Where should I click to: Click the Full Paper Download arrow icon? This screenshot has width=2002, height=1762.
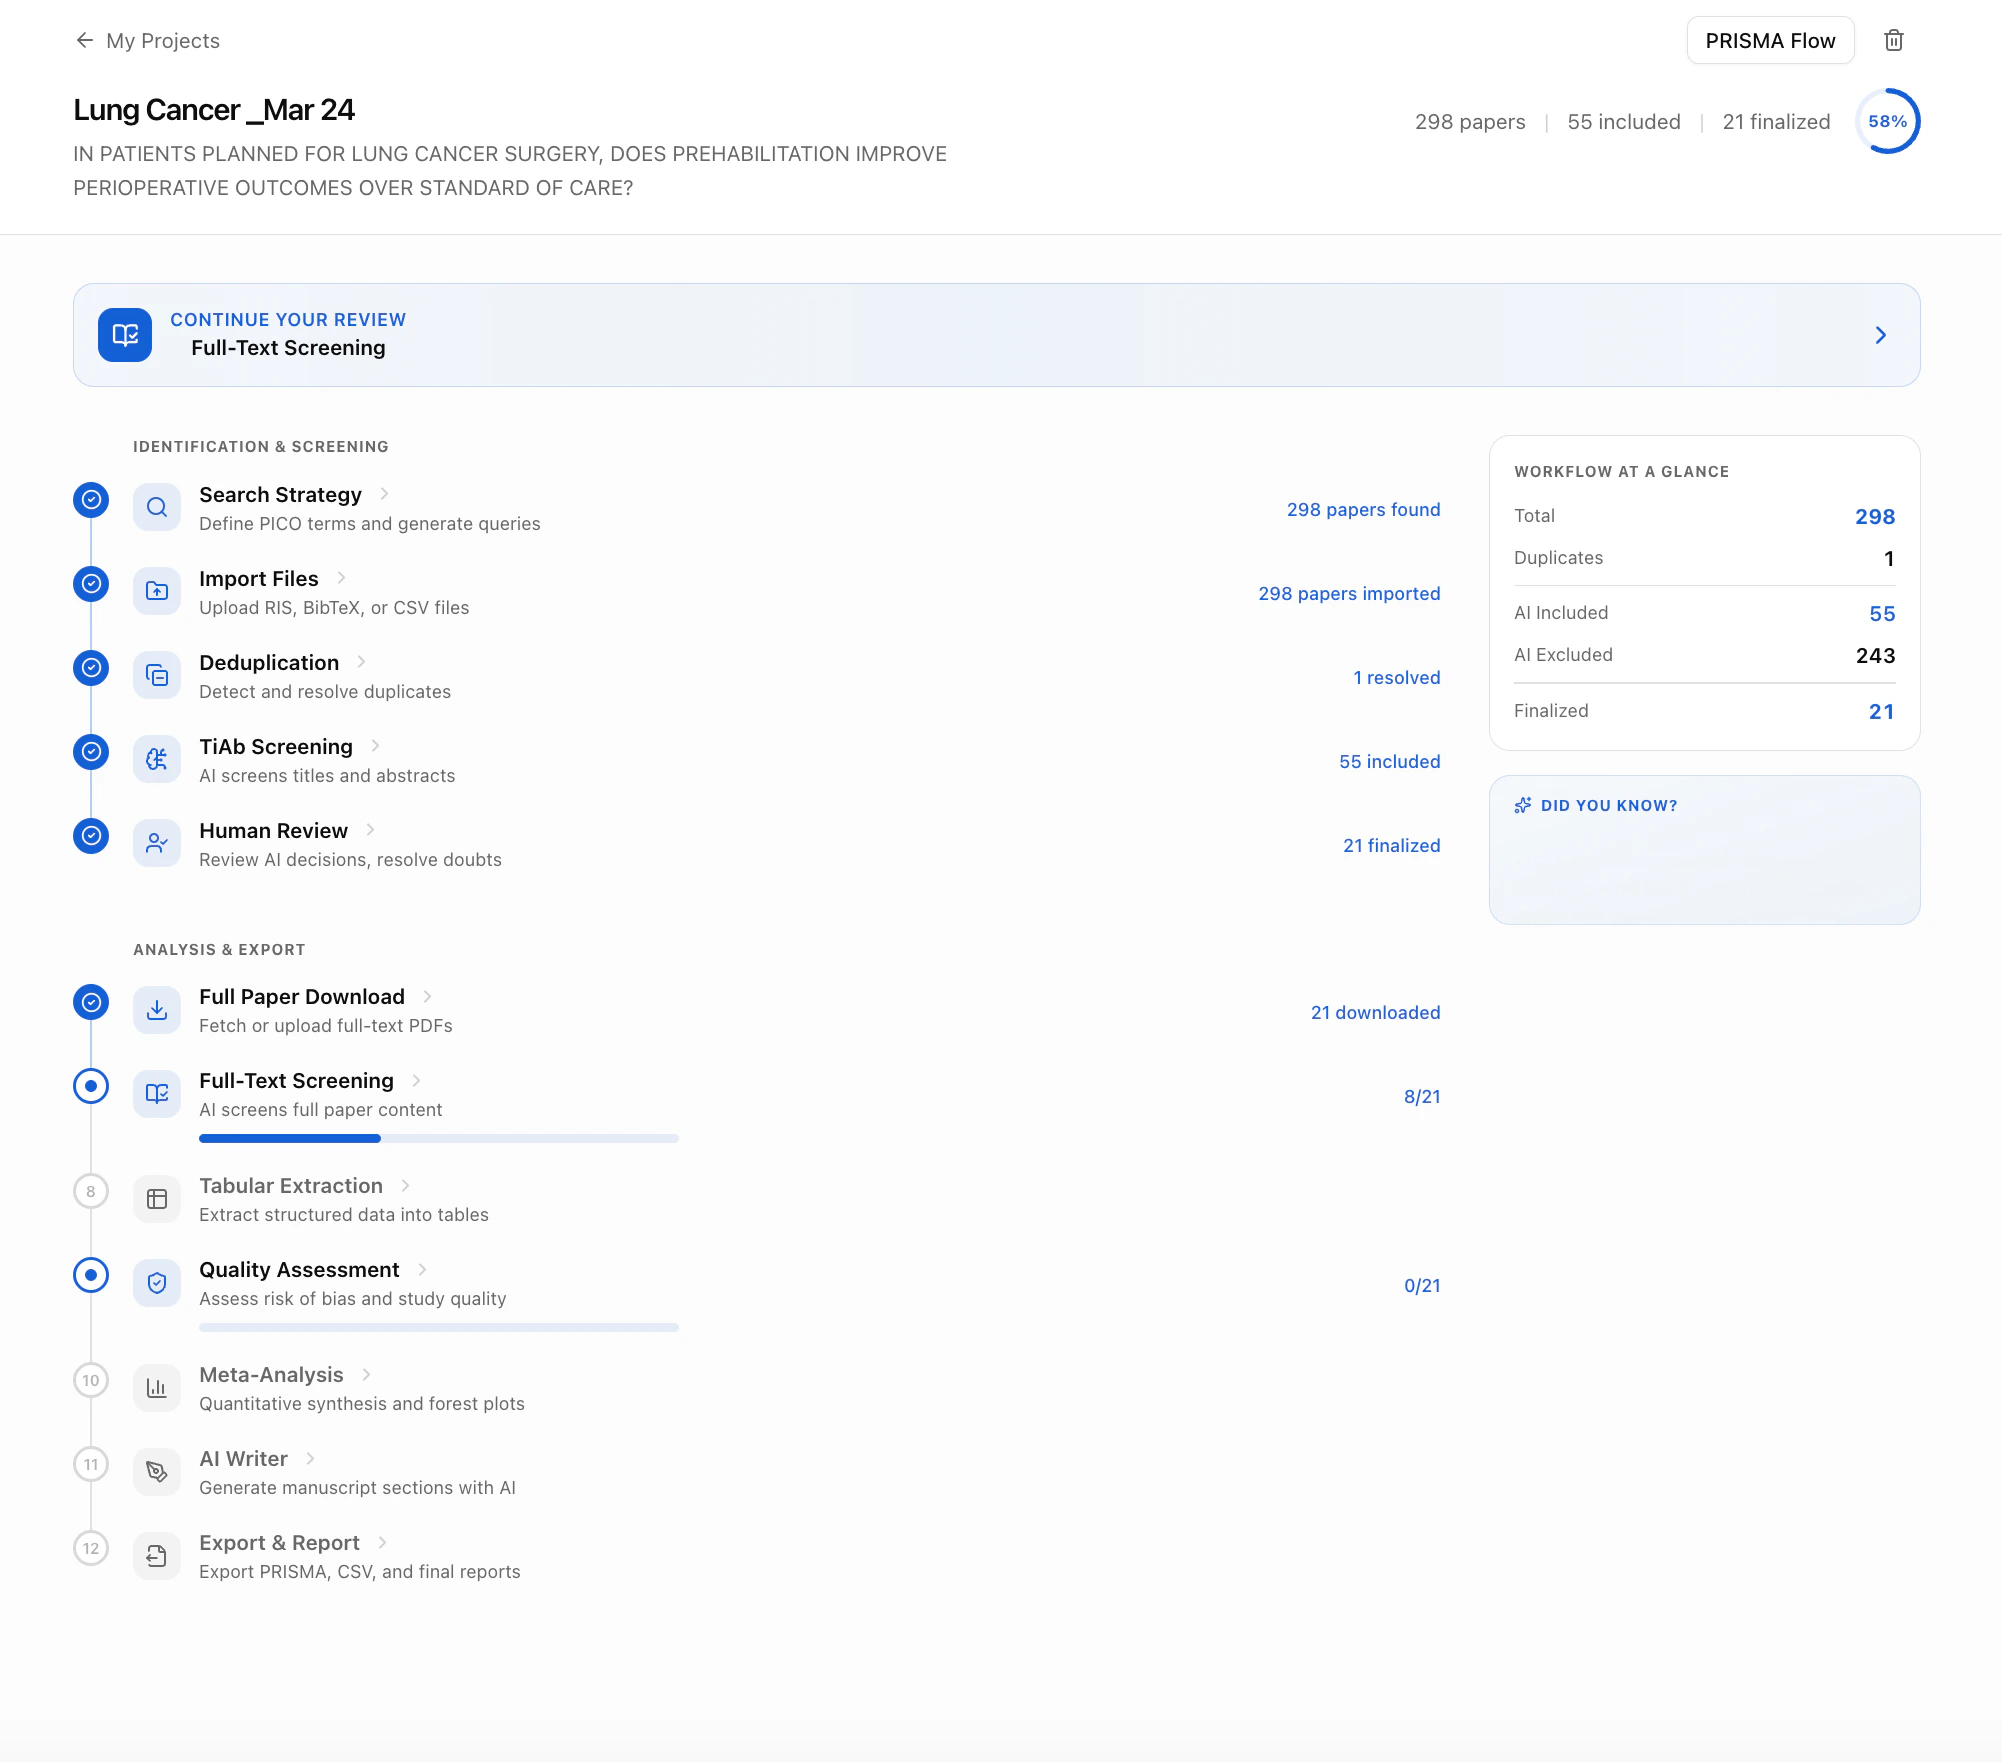coord(157,1010)
